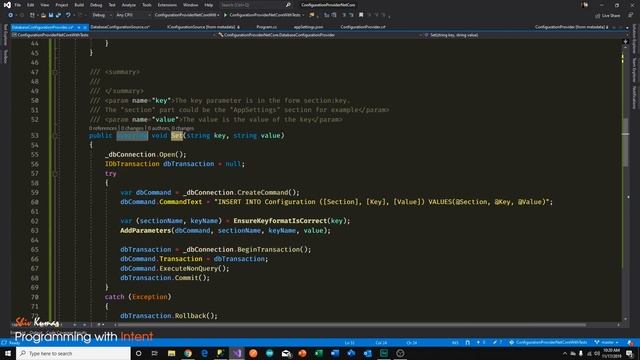Click the Save All toolbar icon

point(58,15)
